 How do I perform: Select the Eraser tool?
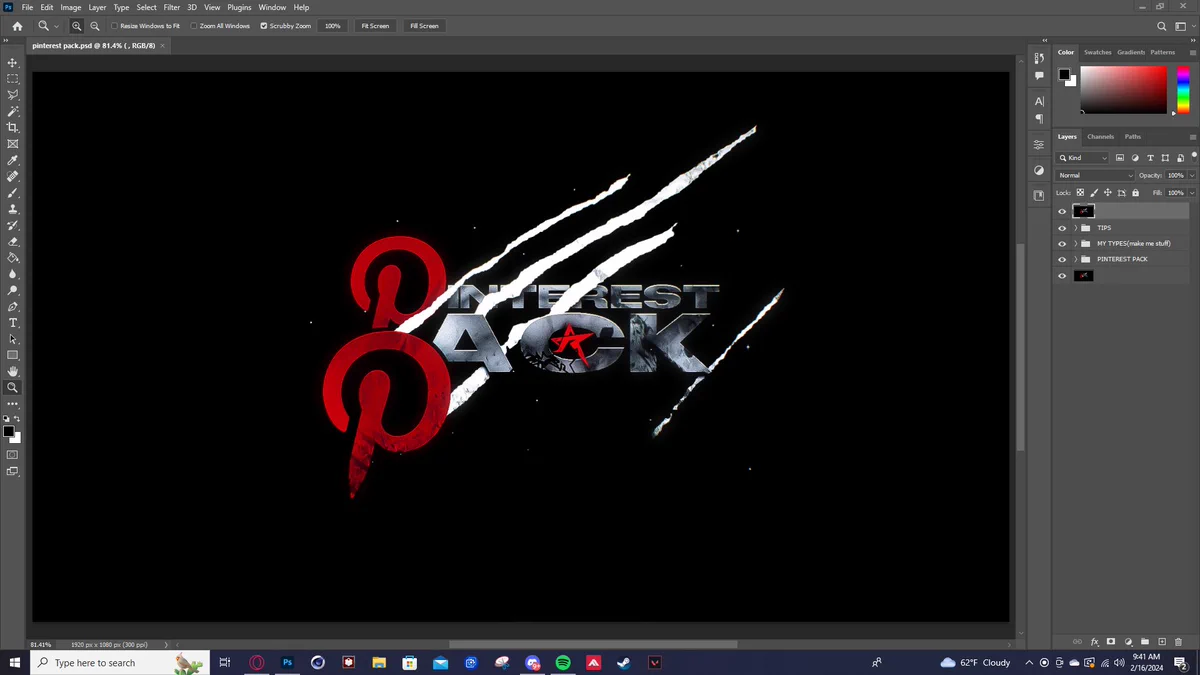click(x=13, y=242)
